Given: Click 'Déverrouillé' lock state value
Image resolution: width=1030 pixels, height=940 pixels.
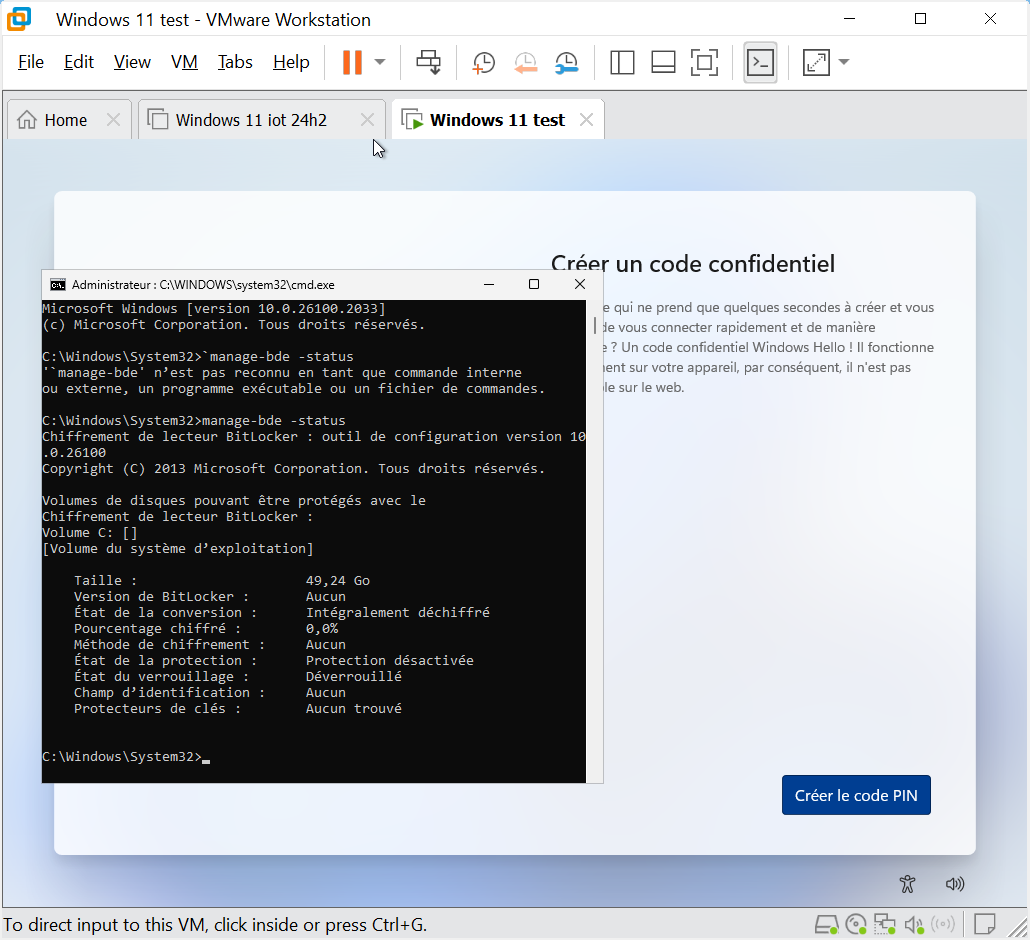Looking at the screenshot, I should click(x=353, y=677).
